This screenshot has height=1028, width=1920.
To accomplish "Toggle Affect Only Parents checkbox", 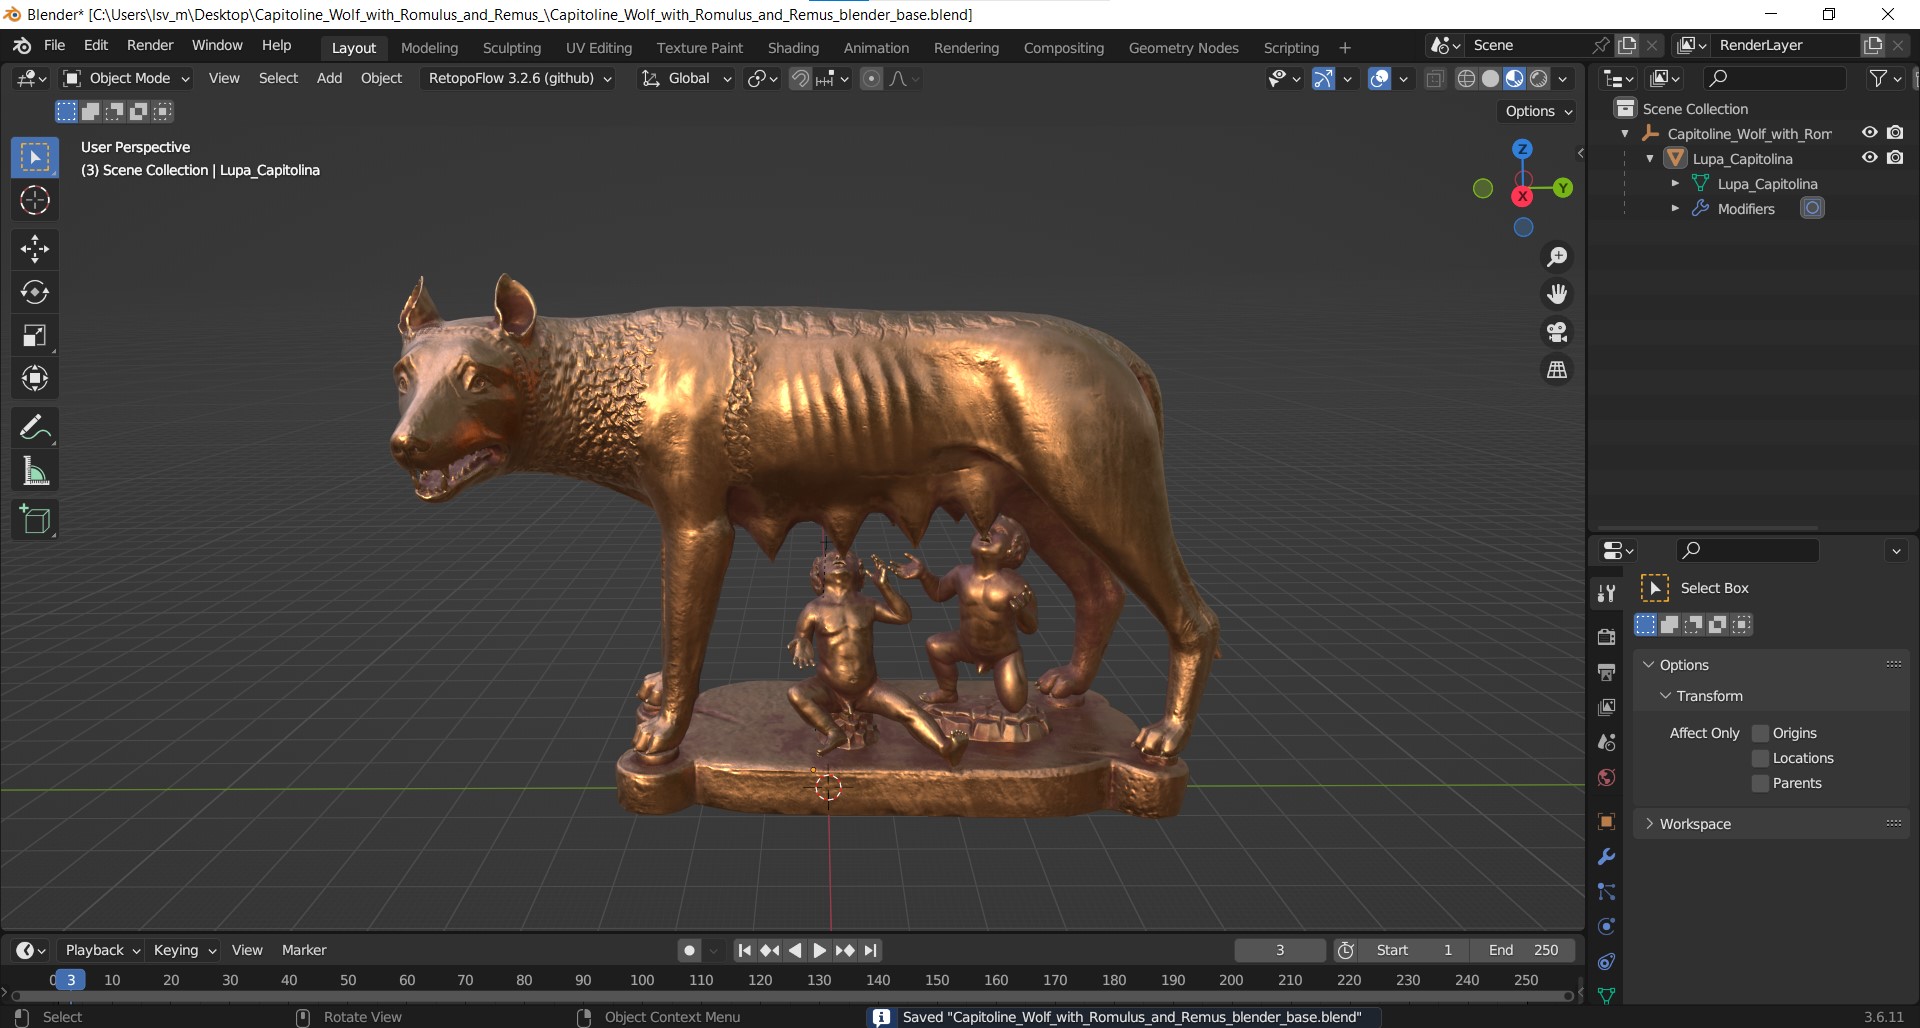I will click(1761, 783).
